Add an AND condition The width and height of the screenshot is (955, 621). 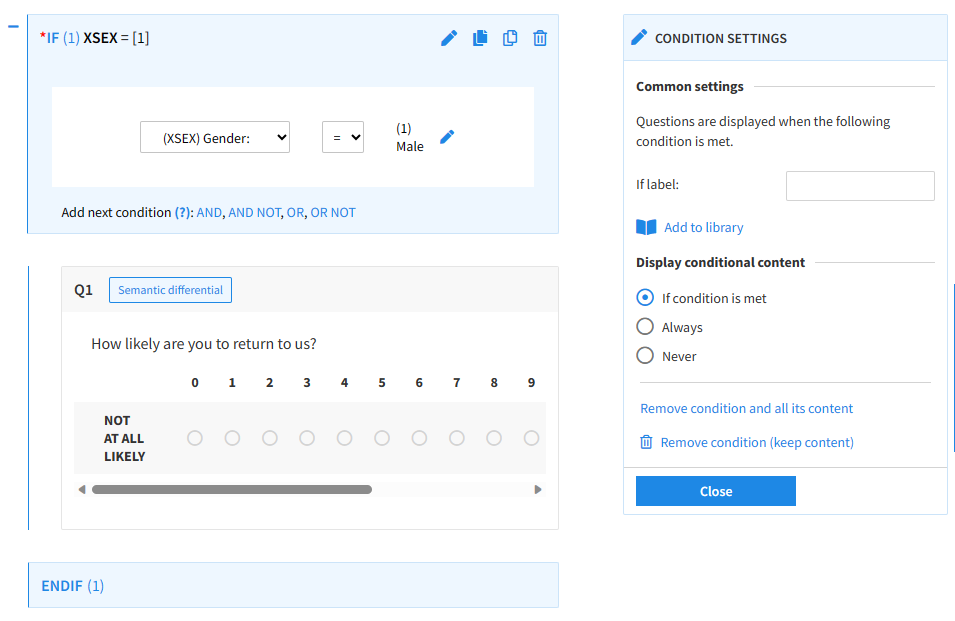(209, 212)
